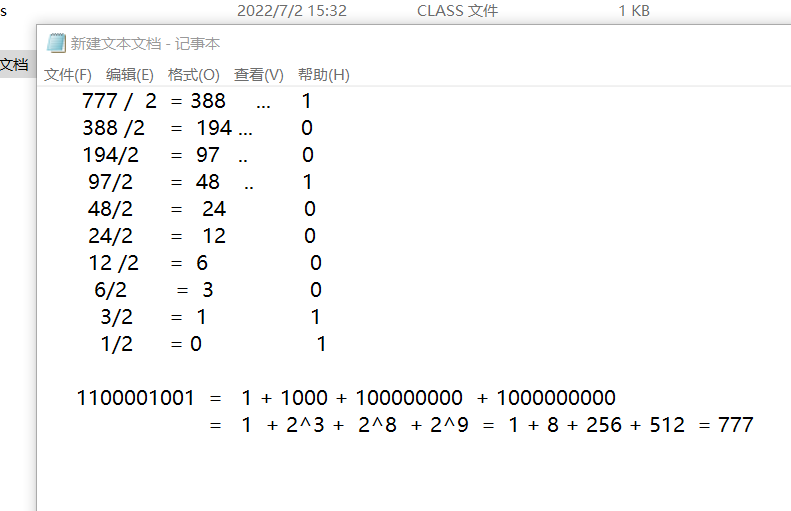The height and width of the screenshot is (511, 791).
Task: Open the 帮助(H) menu
Action: [324, 75]
